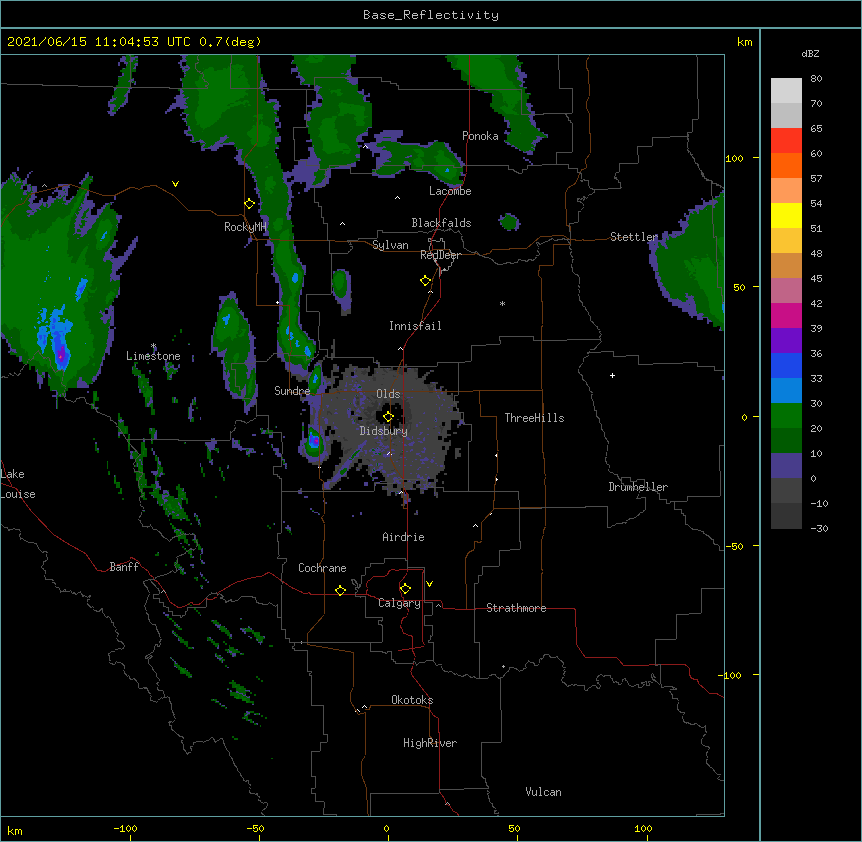Pick the purple 36-39 dBZ legend swatch
The height and width of the screenshot is (842, 862).
tap(786, 340)
